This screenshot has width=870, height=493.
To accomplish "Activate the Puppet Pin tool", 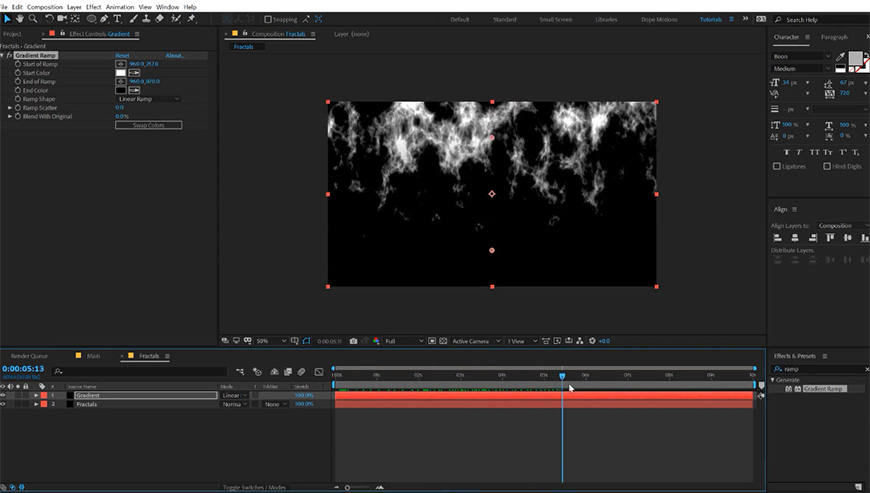I will tap(191, 18).
